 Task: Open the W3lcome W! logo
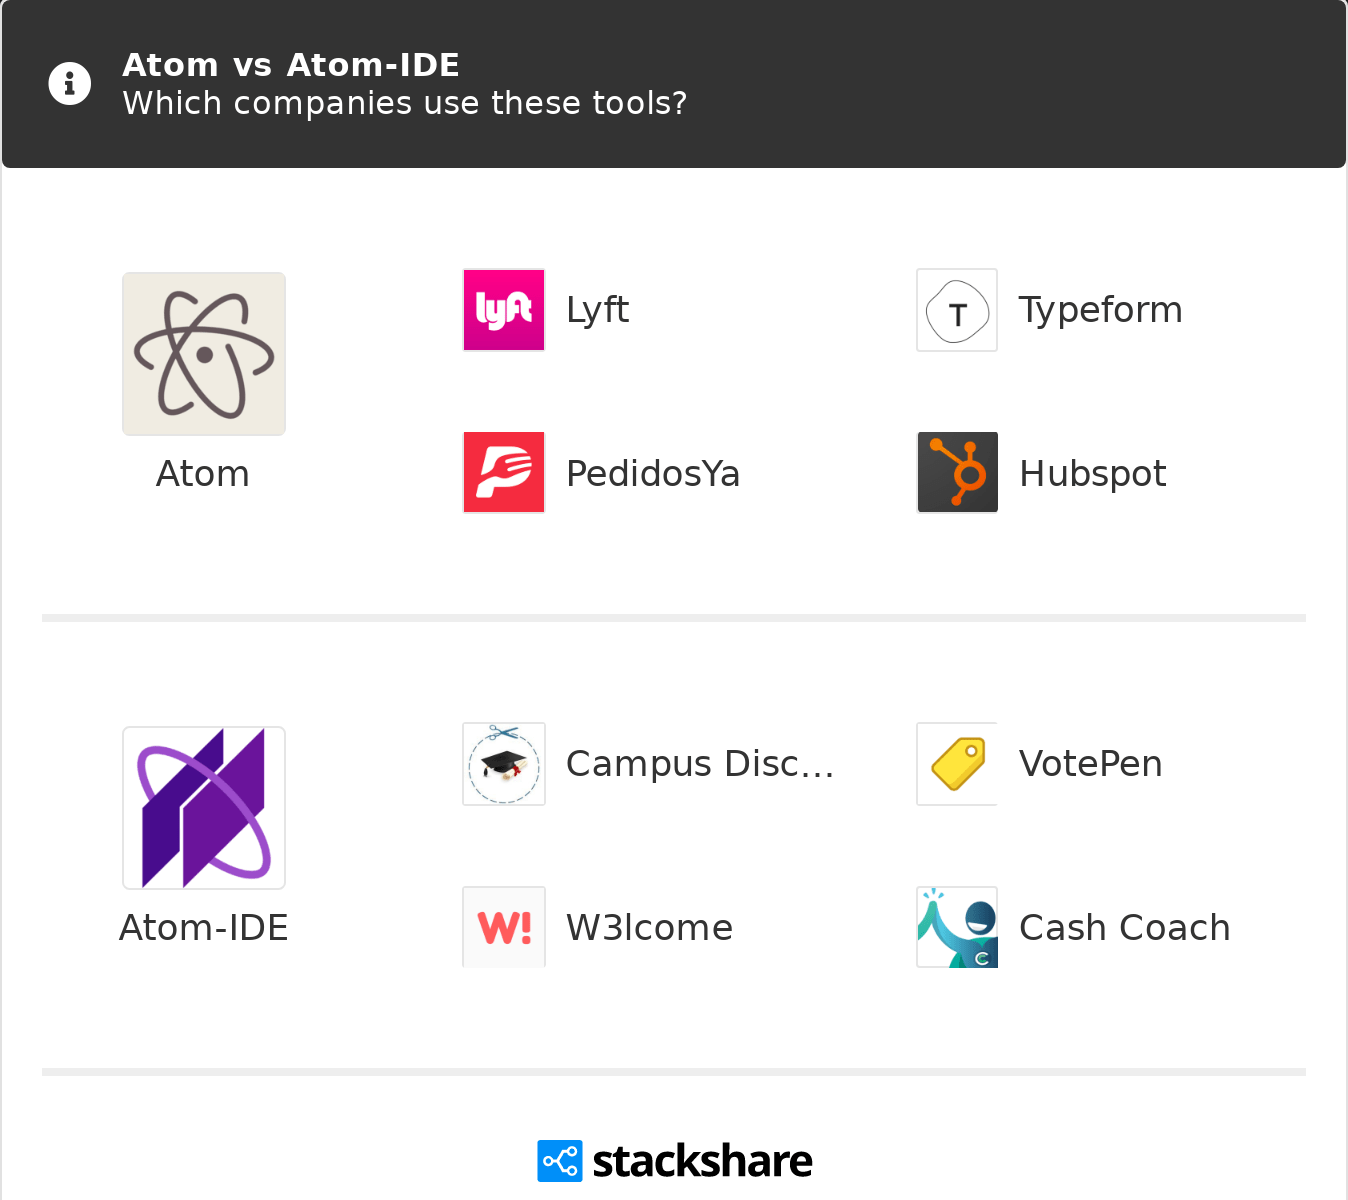[504, 927]
